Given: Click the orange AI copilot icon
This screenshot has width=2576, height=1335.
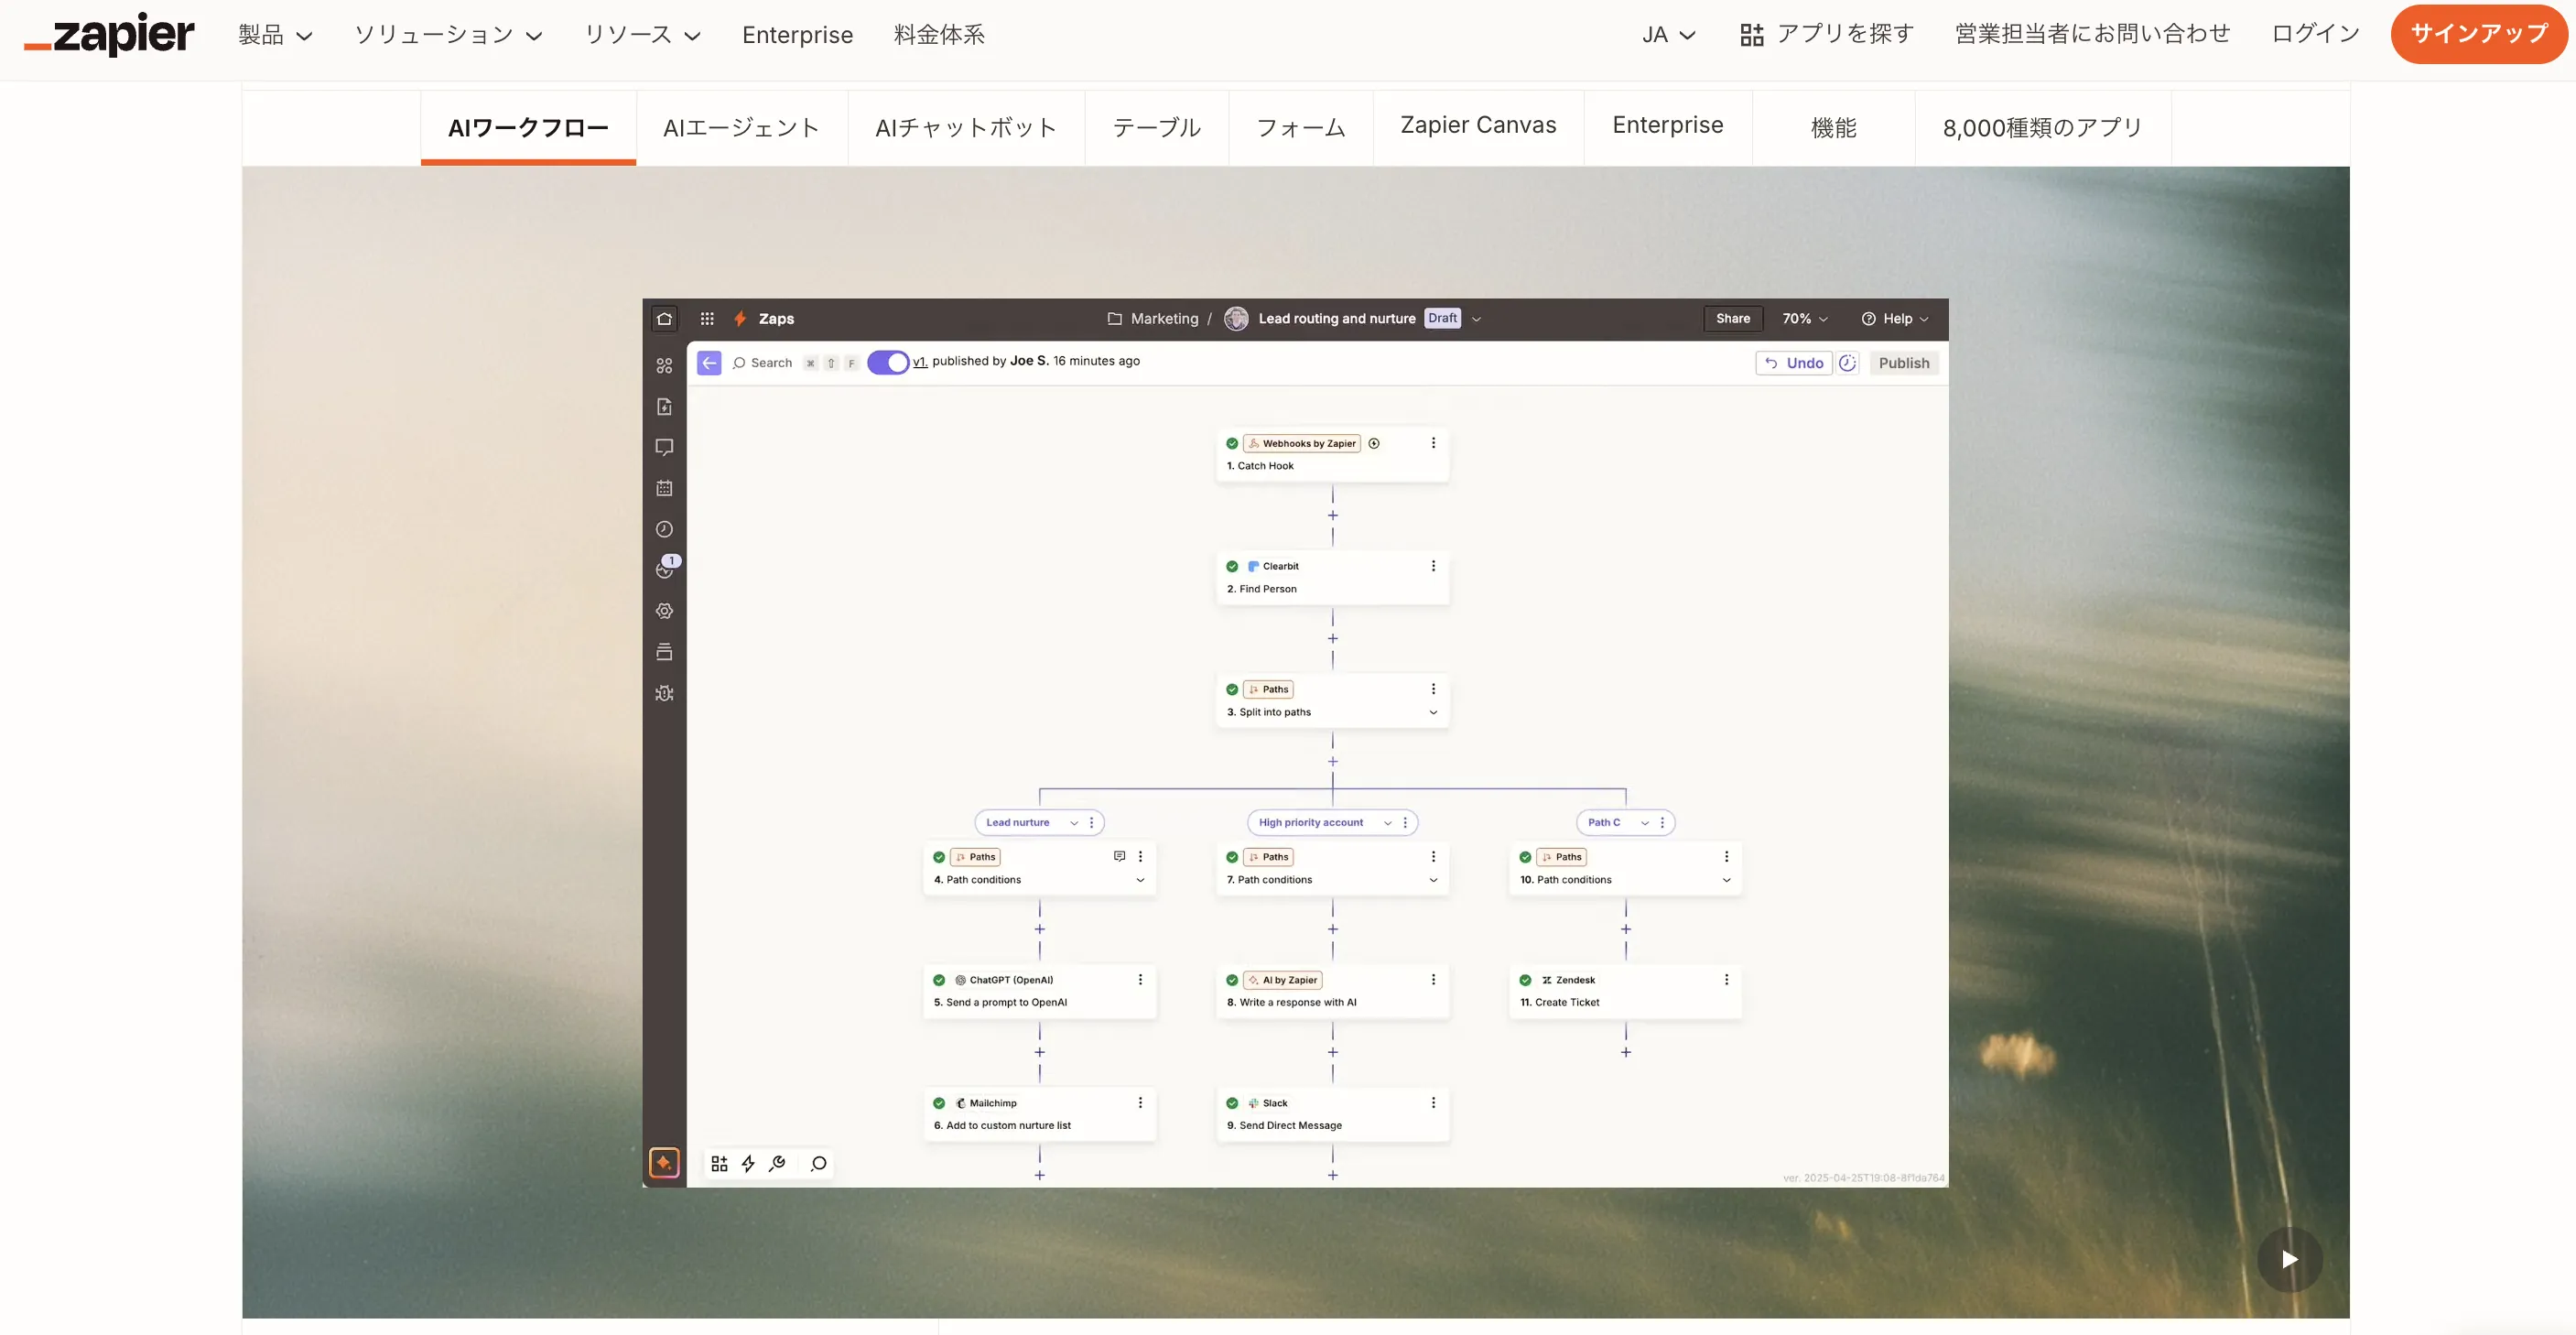Looking at the screenshot, I should 664,1162.
